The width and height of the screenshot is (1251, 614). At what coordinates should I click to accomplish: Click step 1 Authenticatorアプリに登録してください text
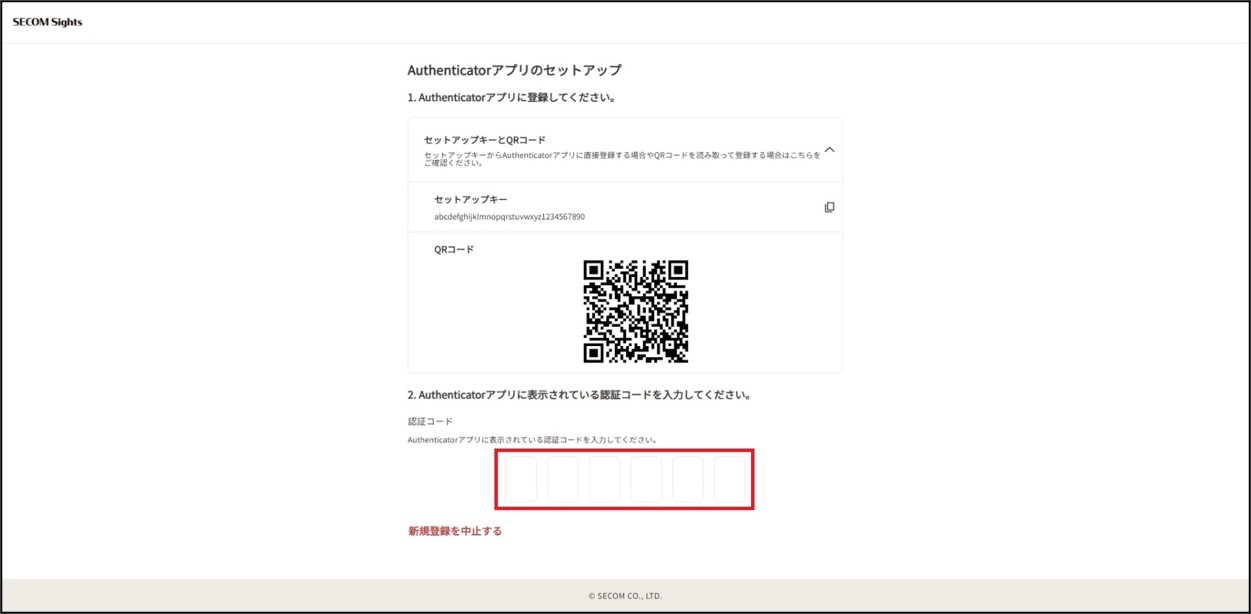(x=511, y=98)
